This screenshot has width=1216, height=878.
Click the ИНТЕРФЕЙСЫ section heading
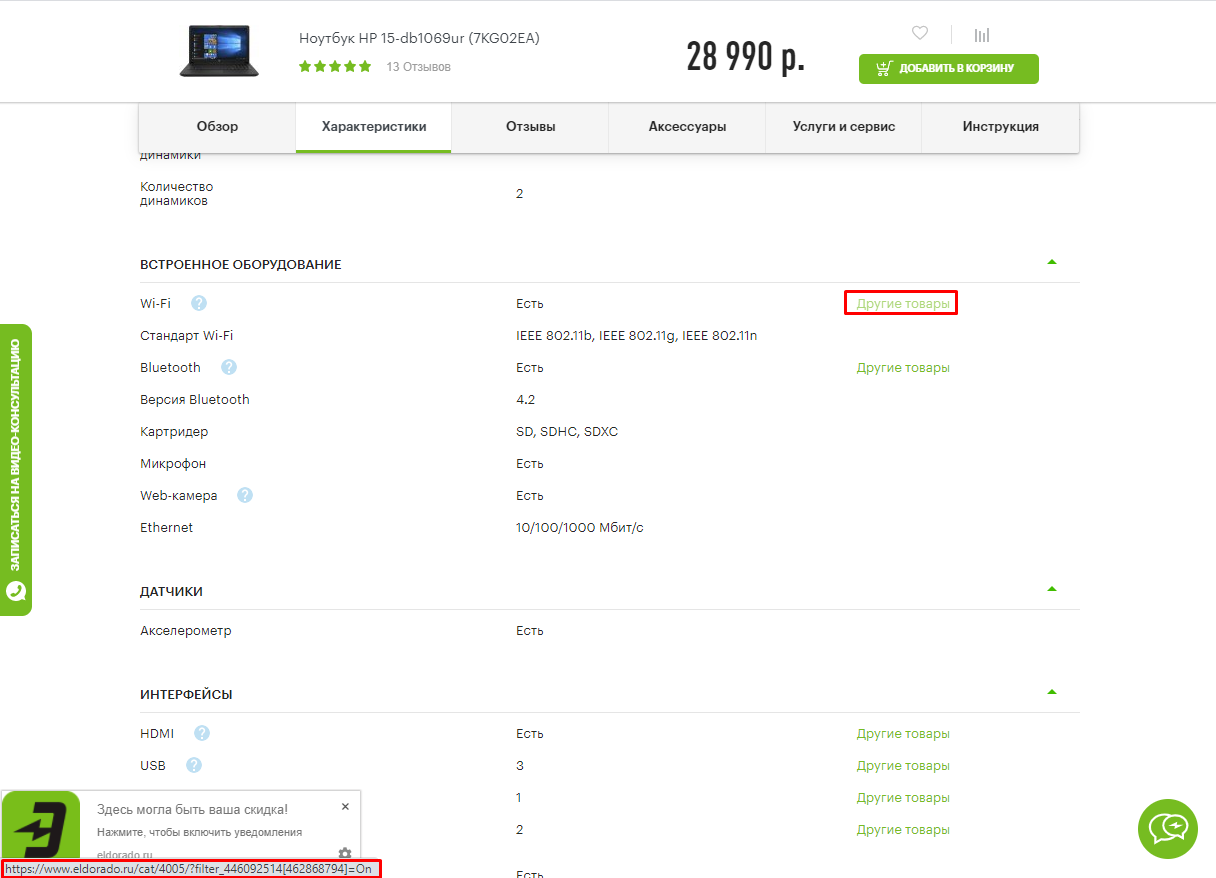pyautogui.click(x=186, y=694)
